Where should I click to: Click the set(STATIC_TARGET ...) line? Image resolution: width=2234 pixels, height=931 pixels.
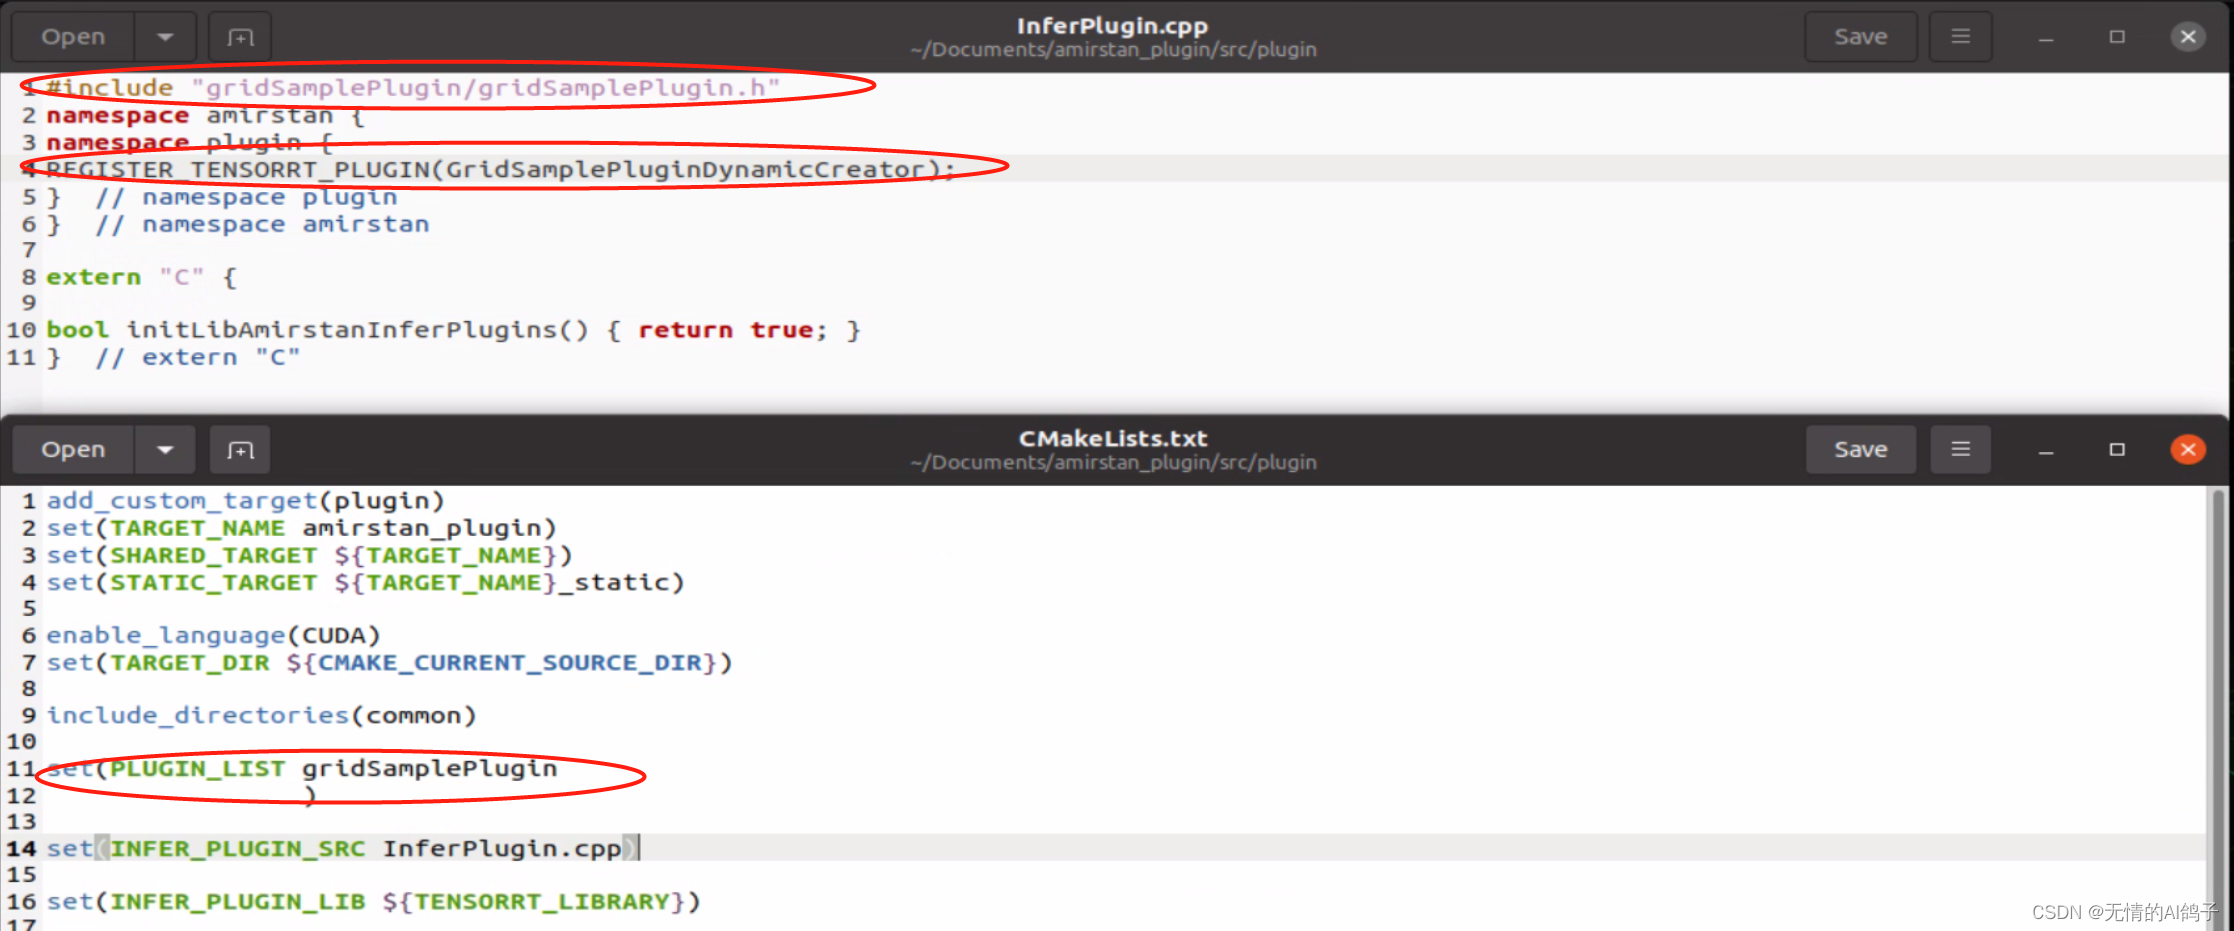click(x=365, y=582)
